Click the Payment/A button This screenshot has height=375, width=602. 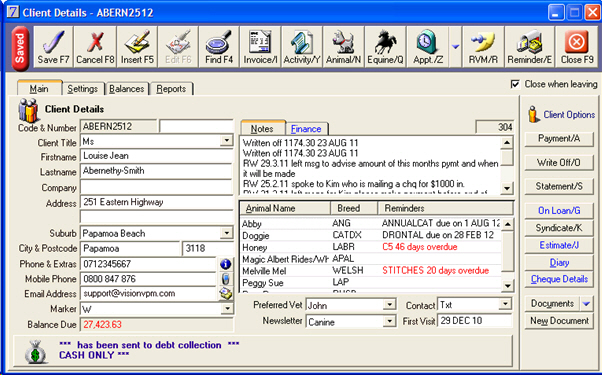point(559,139)
